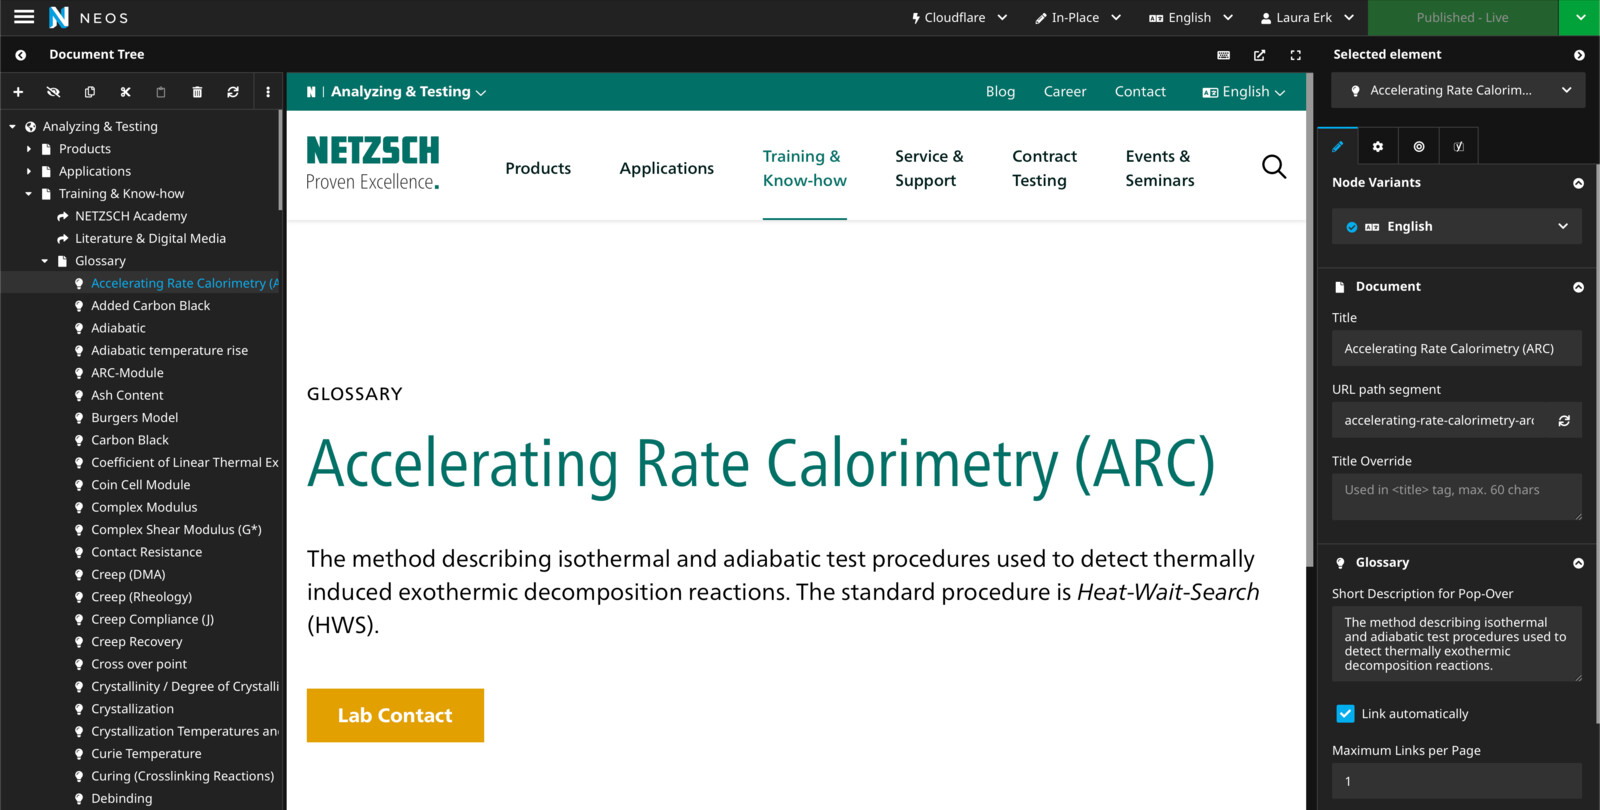Viewport: 1600px width, 810px height.
Task: Click the lightbulb icon of Added Carbon Black
Action: [79, 306]
